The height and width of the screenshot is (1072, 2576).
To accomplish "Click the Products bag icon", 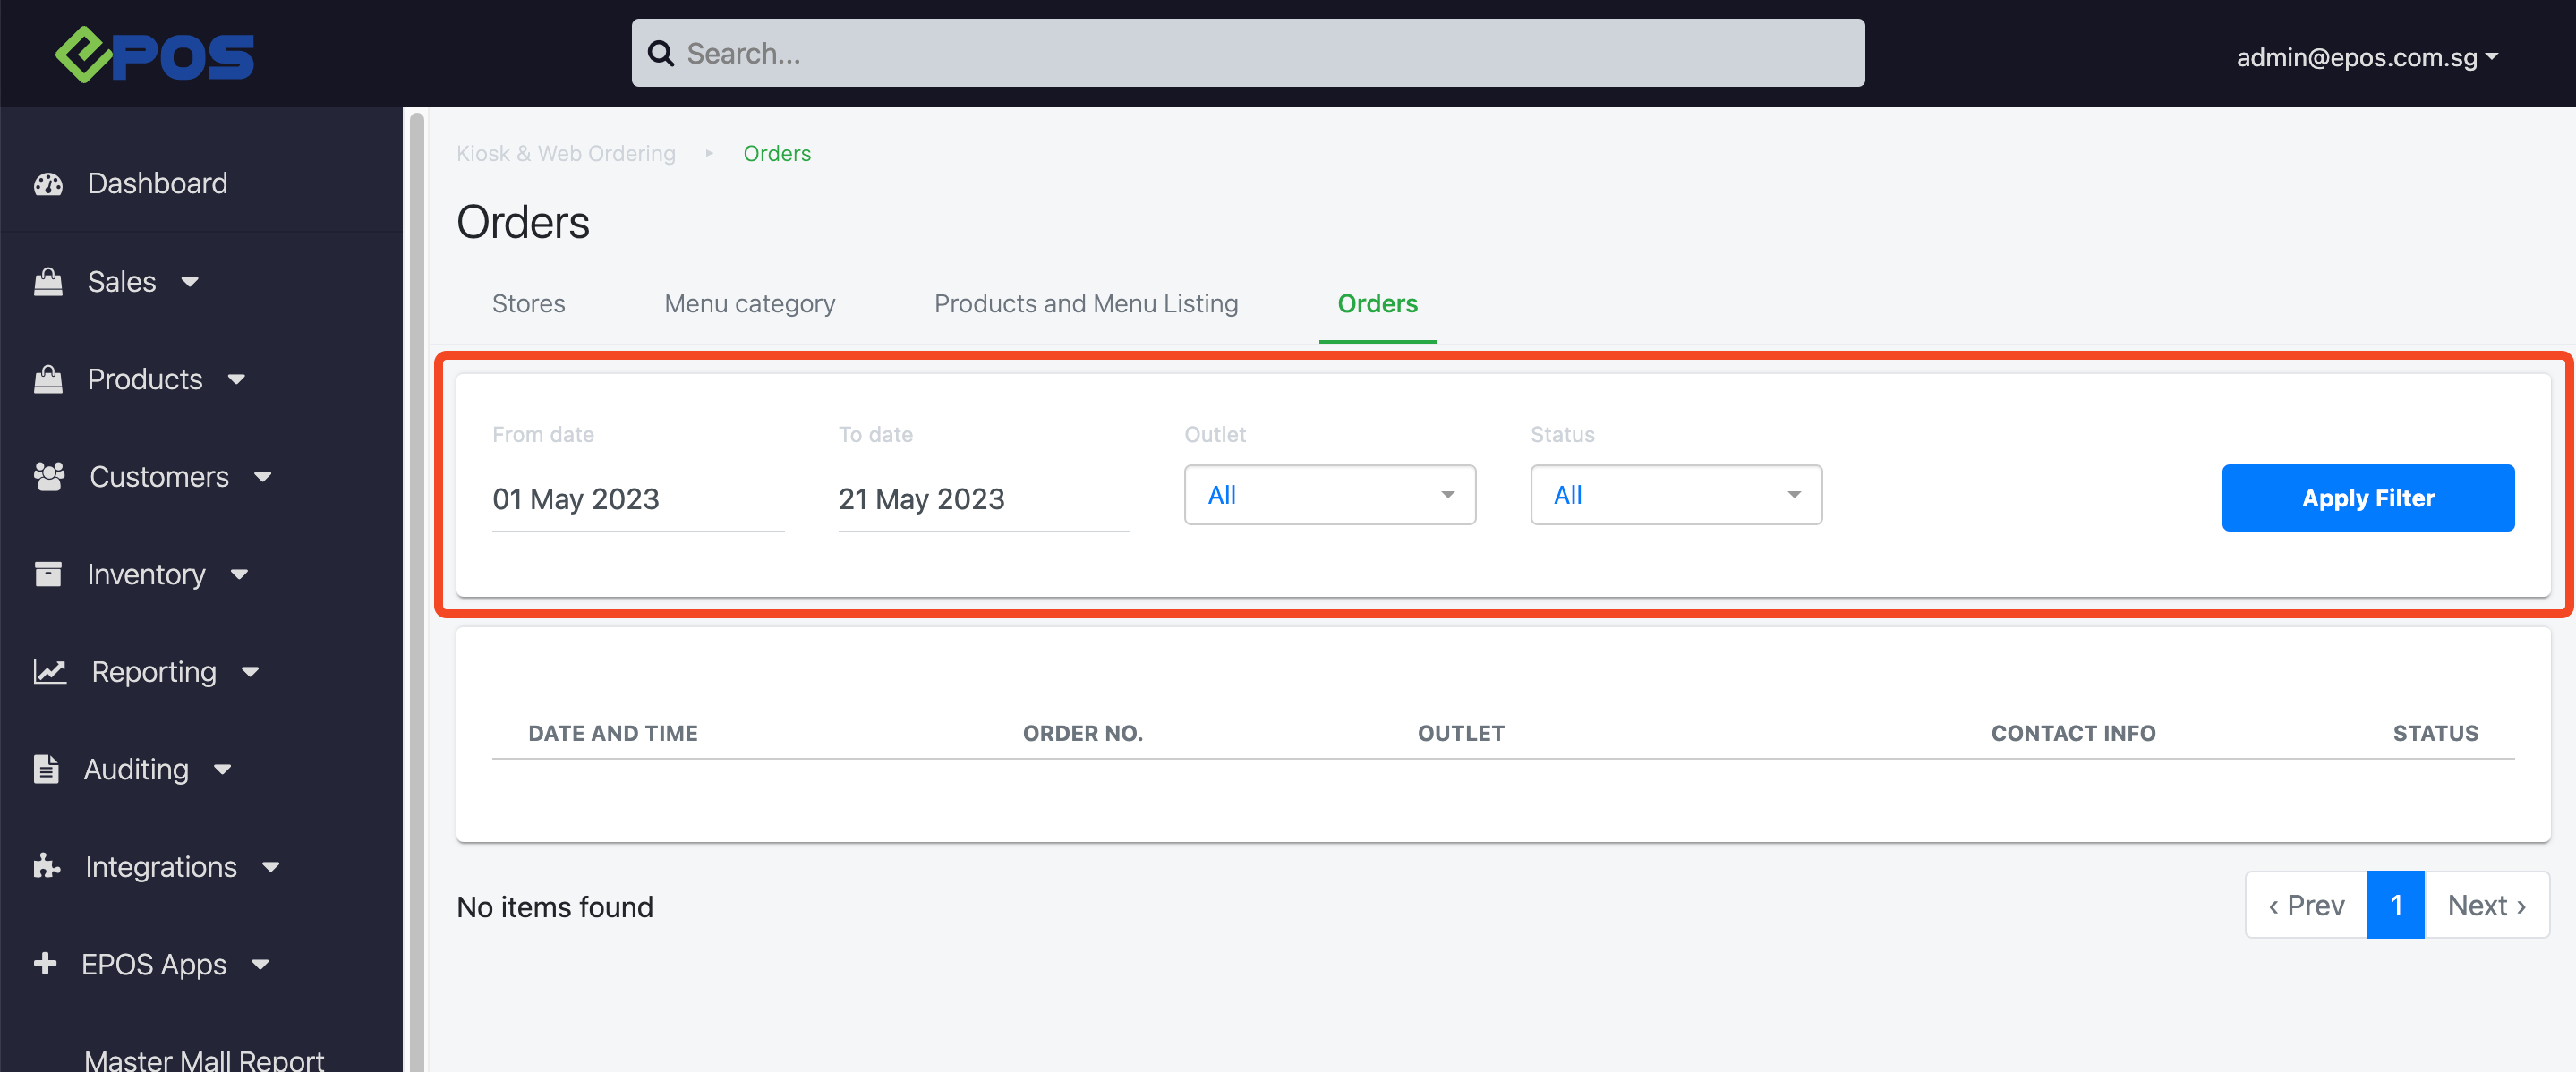I will click(48, 380).
